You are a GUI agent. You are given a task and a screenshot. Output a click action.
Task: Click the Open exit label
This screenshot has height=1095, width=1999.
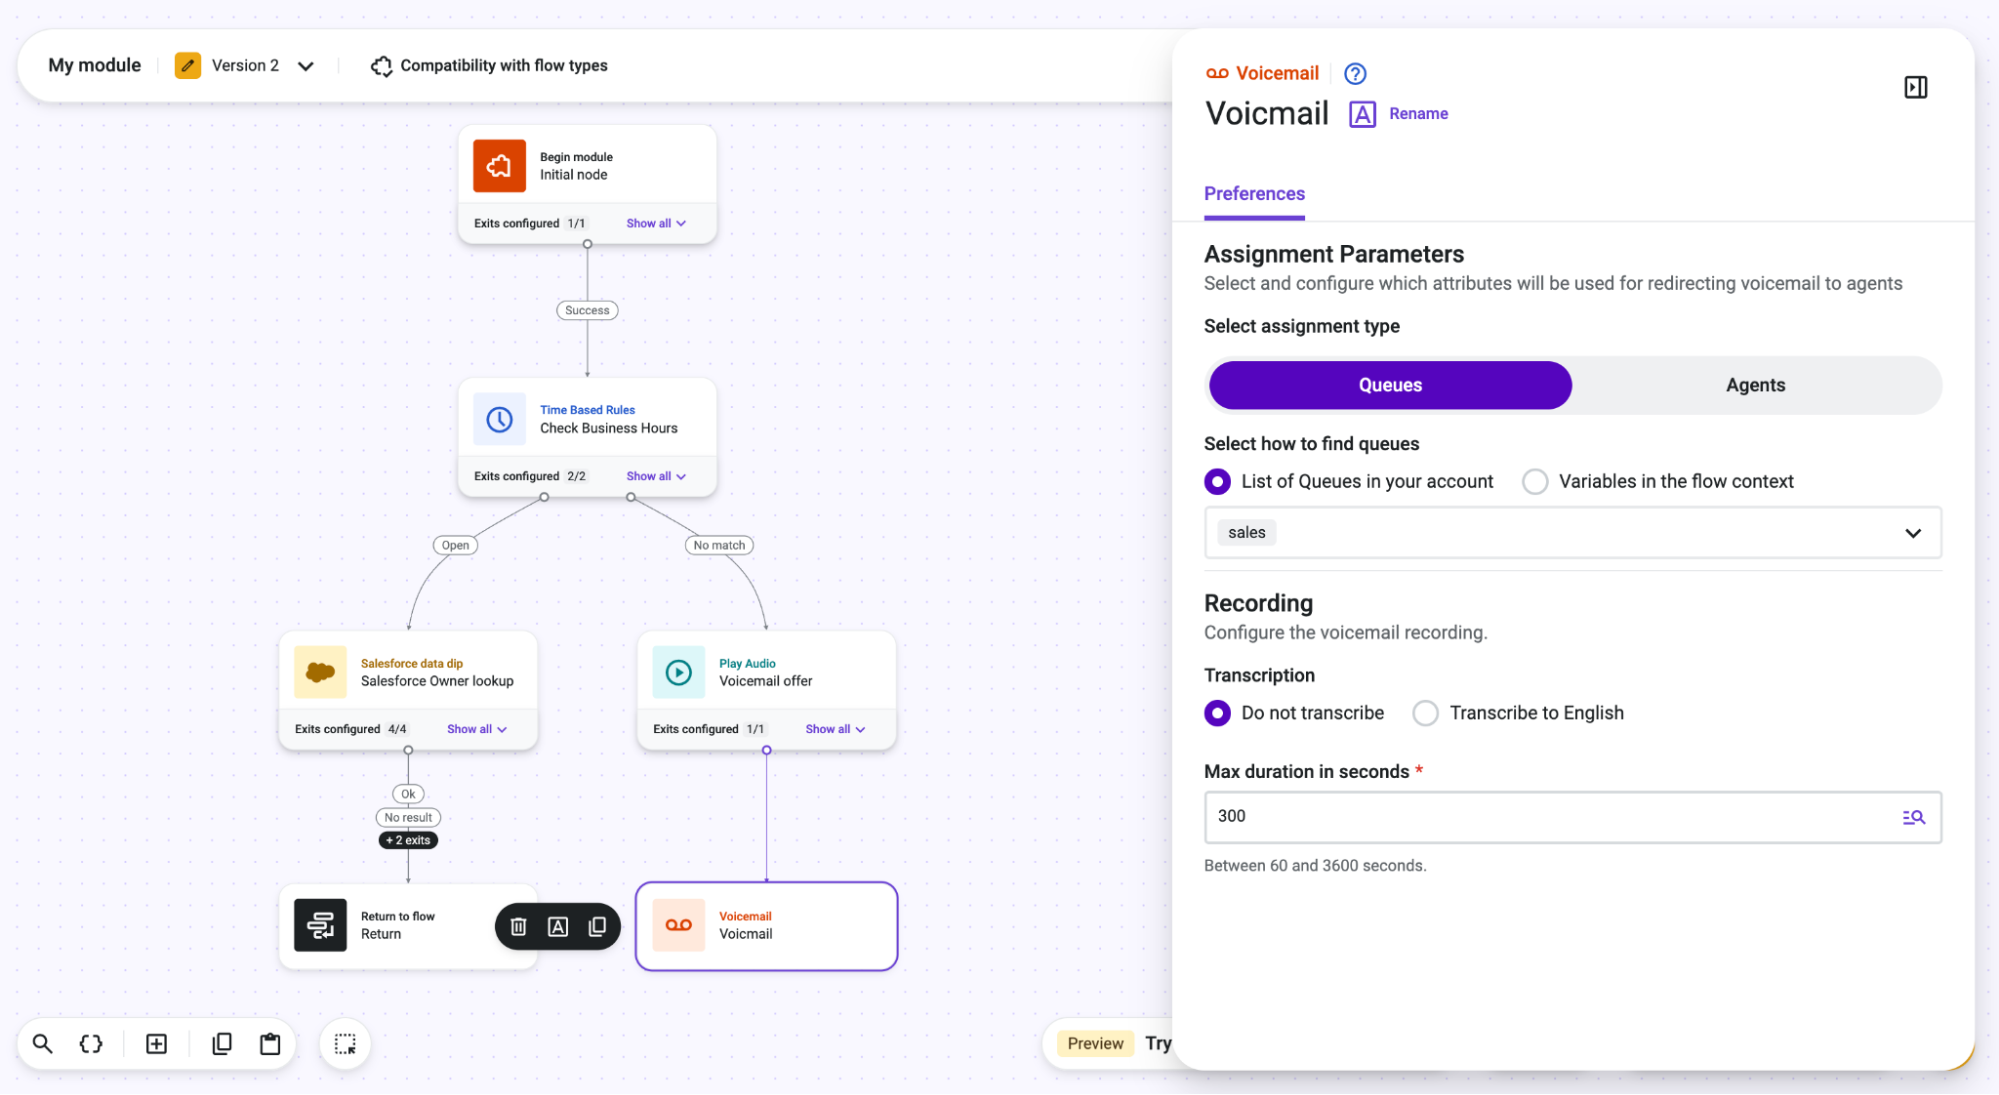click(x=455, y=545)
